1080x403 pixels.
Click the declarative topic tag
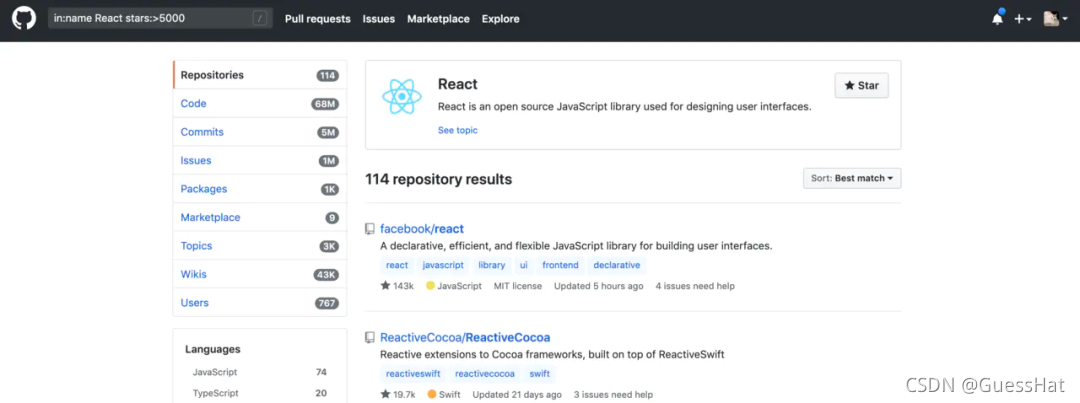point(616,265)
